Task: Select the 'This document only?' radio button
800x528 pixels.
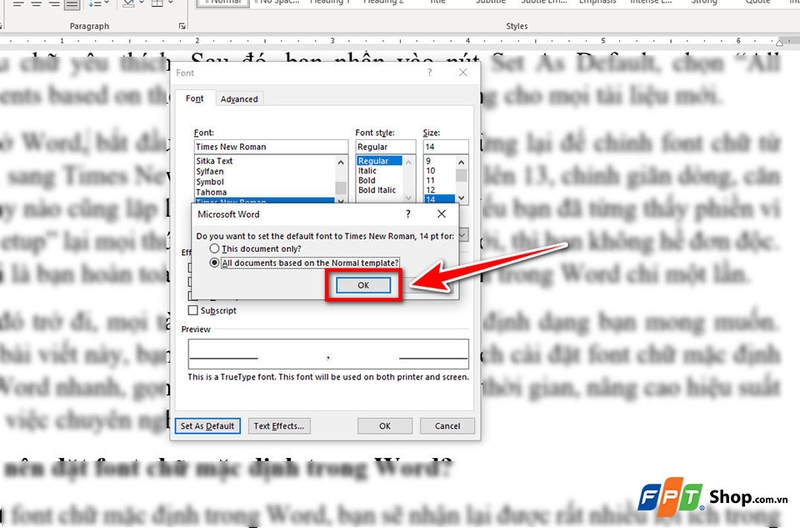Action: (214, 248)
